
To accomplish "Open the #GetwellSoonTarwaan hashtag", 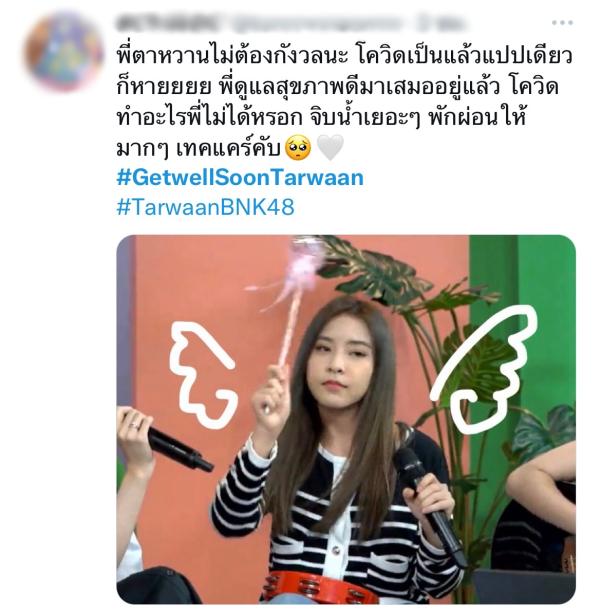I will [x=240, y=177].
